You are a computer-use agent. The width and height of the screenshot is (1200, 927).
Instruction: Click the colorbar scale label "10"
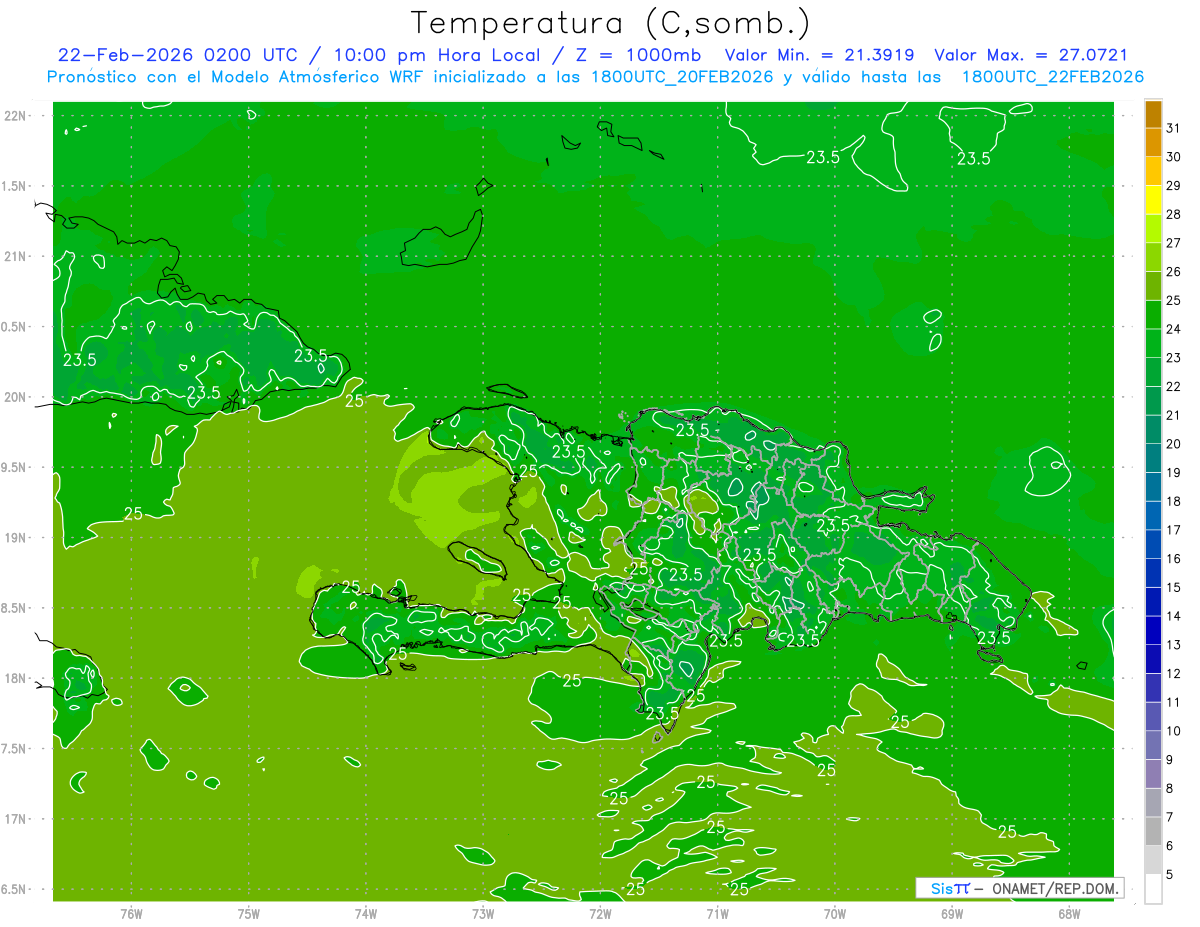point(1173,730)
